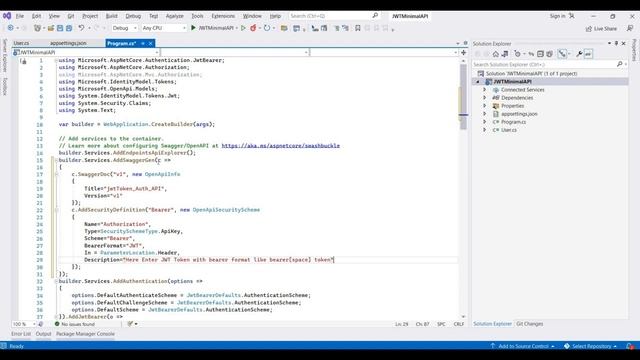Screen dimensions: 640x360
Task: Click the Undo arrow in the toolbar
Action: (81, 28)
